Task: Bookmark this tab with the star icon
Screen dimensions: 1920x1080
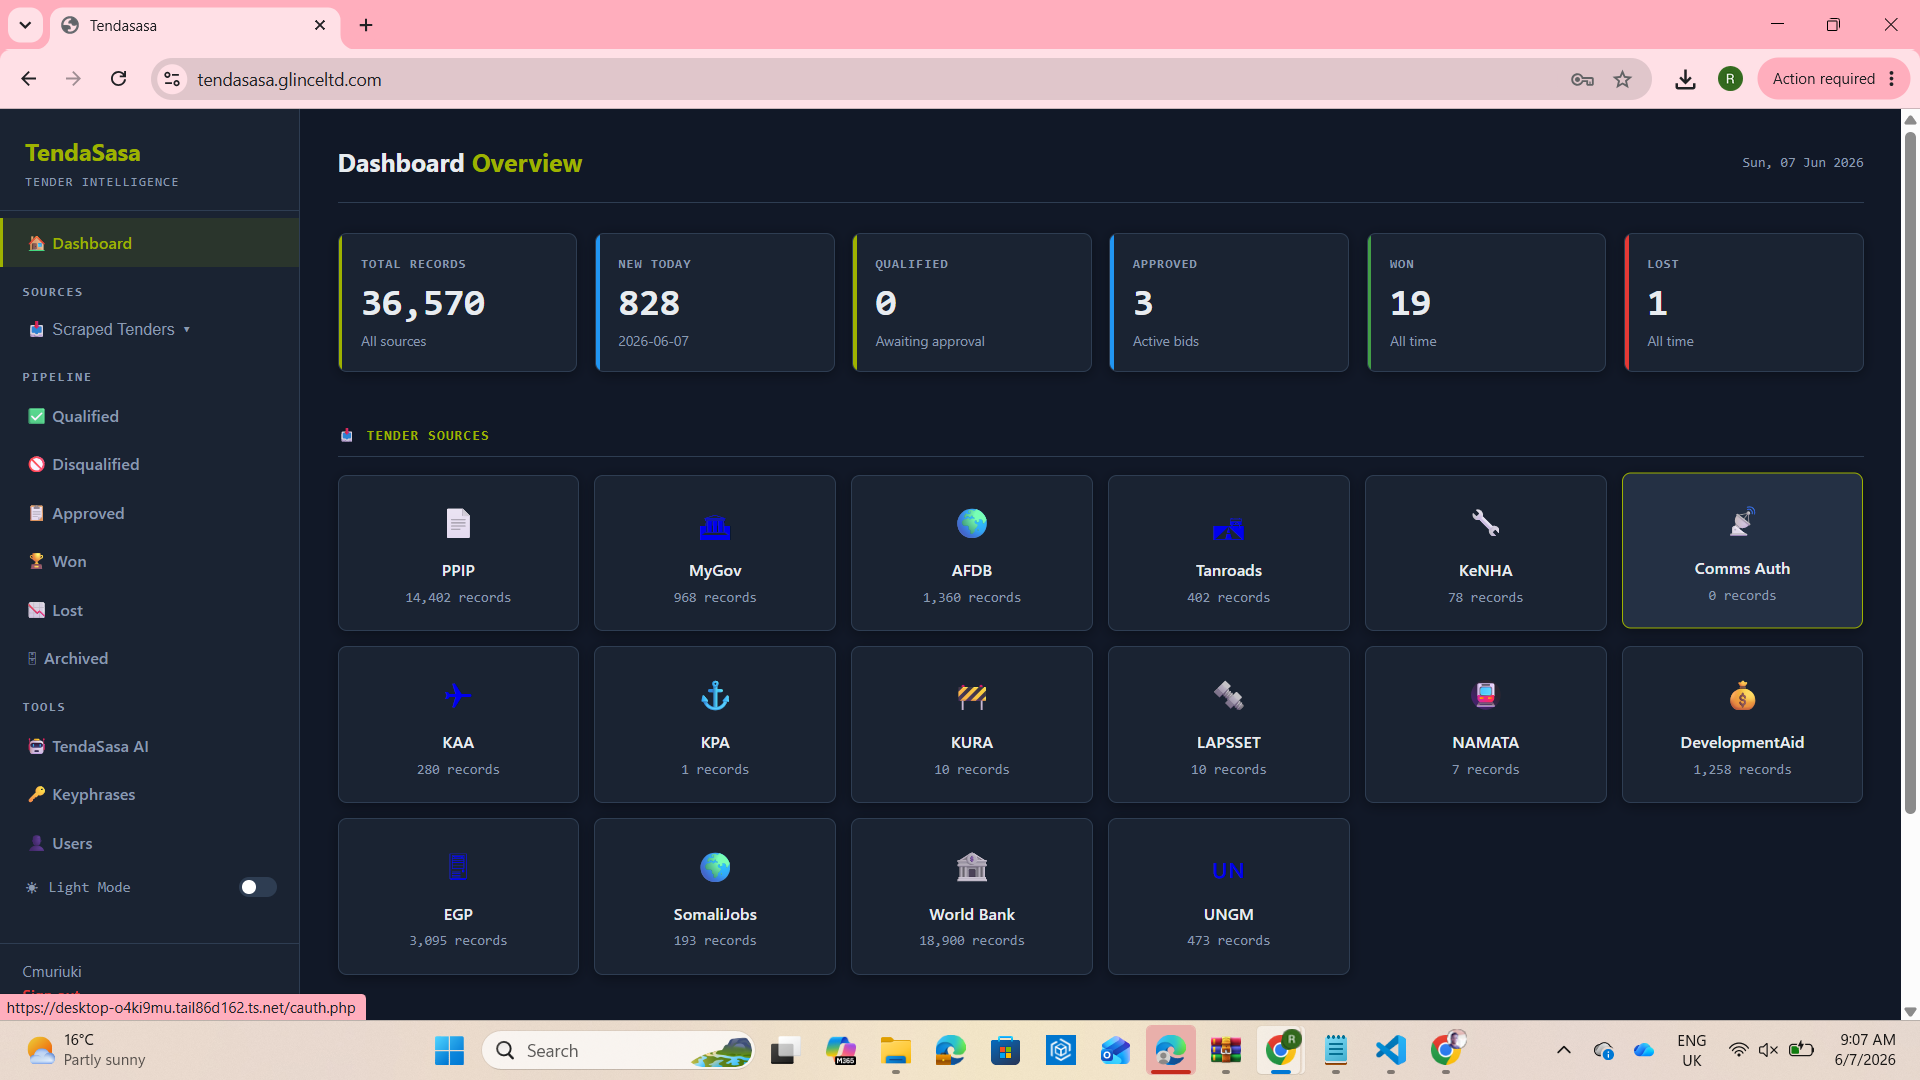Action: tap(1622, 79)
